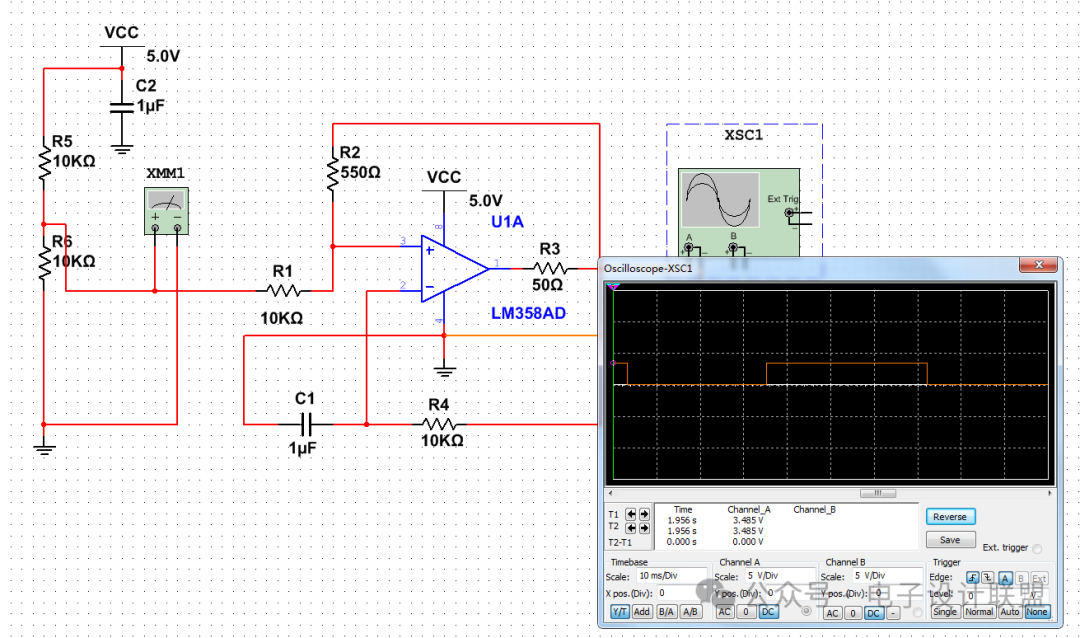This screenshot has height=638, width=1080.
Task: Move cursor T1 right with arrow
Action: (x=644, y=514)
